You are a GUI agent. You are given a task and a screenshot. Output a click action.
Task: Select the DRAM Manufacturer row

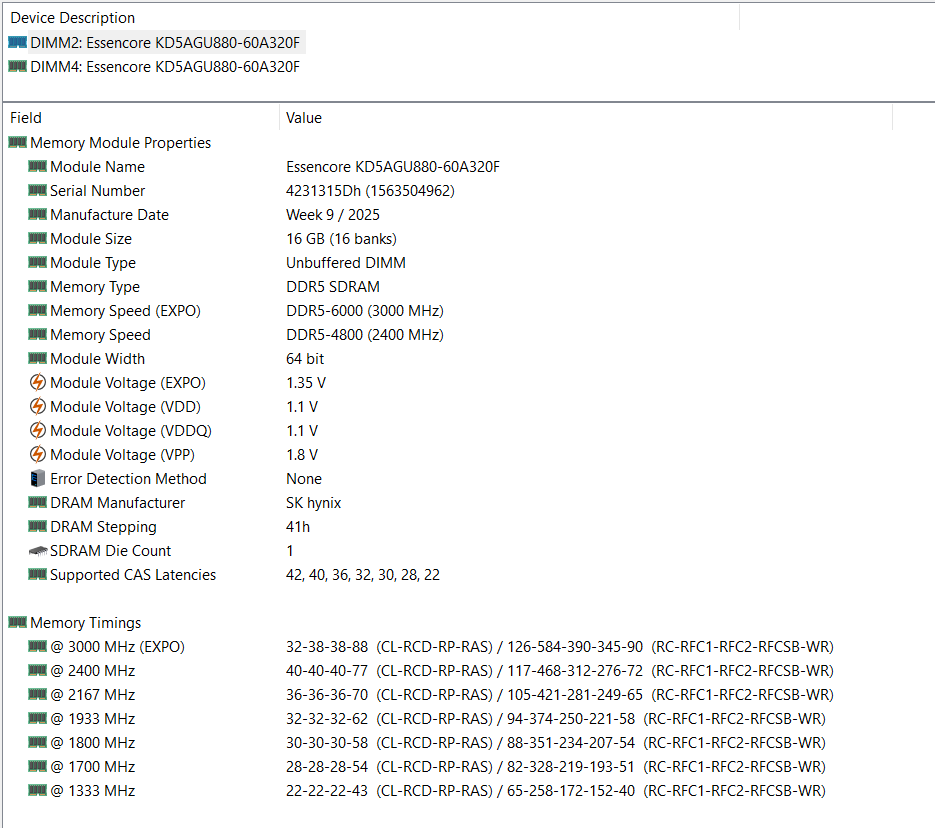[x=117, y=503]
